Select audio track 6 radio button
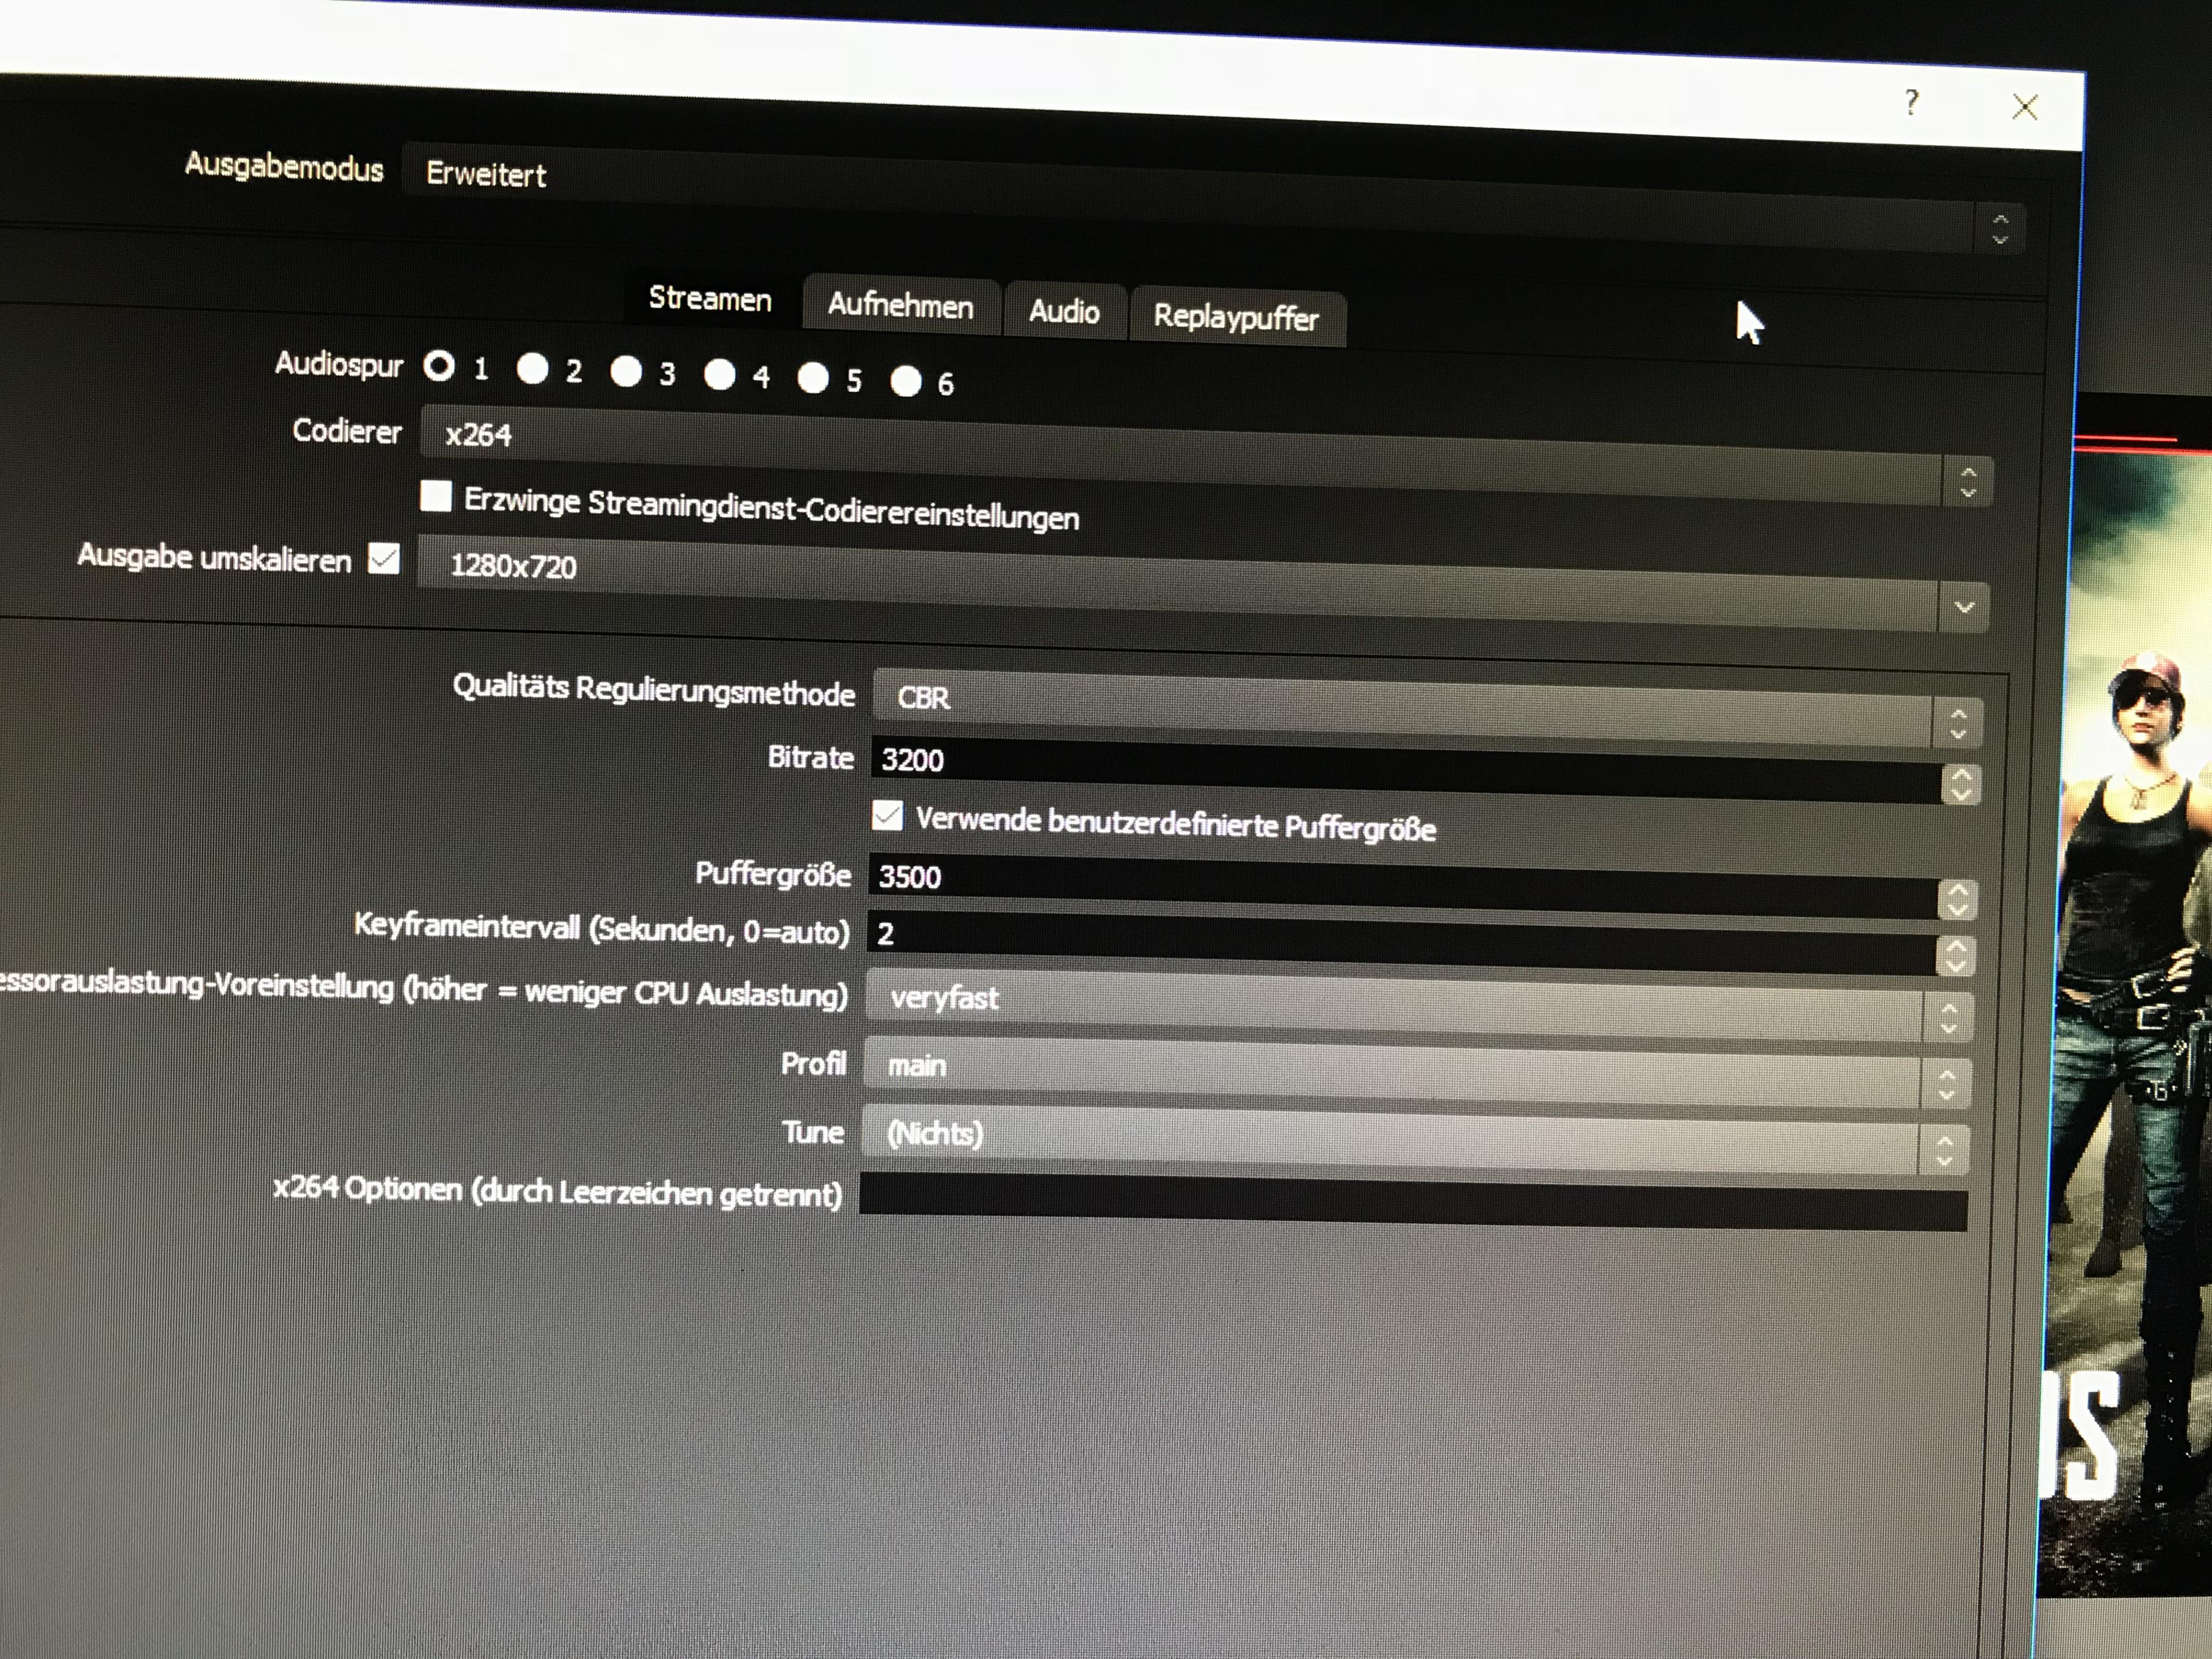Viewport: 2212px width, 1659px height. pos(906,381)
